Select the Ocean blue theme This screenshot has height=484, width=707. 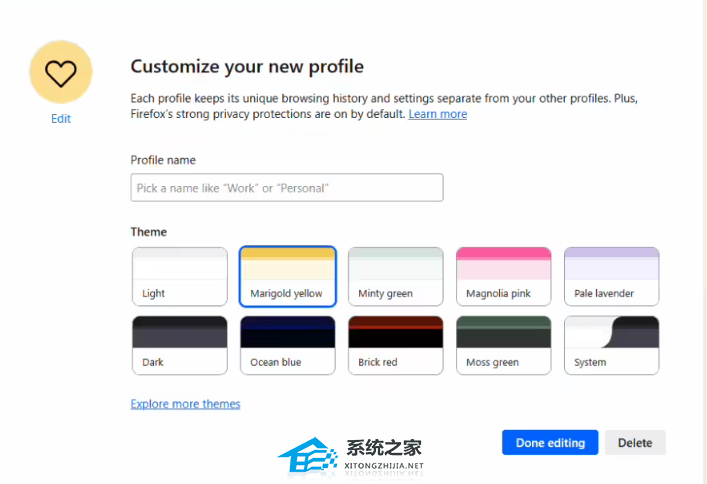coord(288,346)
